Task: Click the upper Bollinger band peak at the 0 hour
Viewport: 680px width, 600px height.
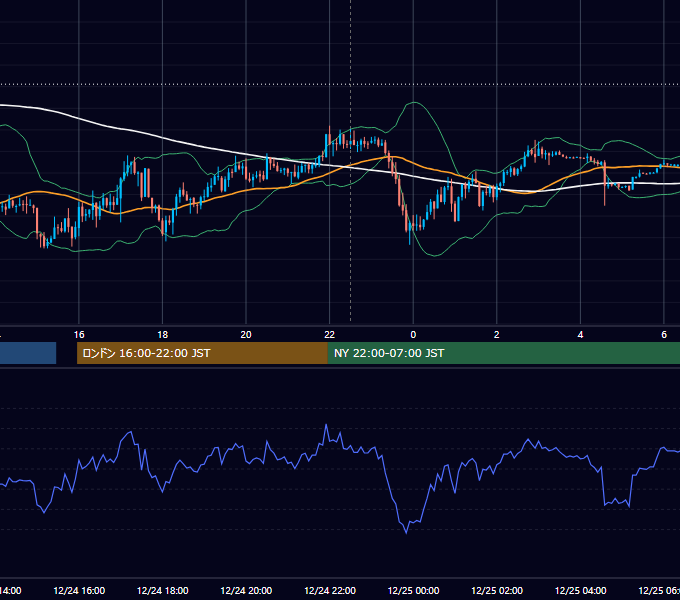Action: 415,103
